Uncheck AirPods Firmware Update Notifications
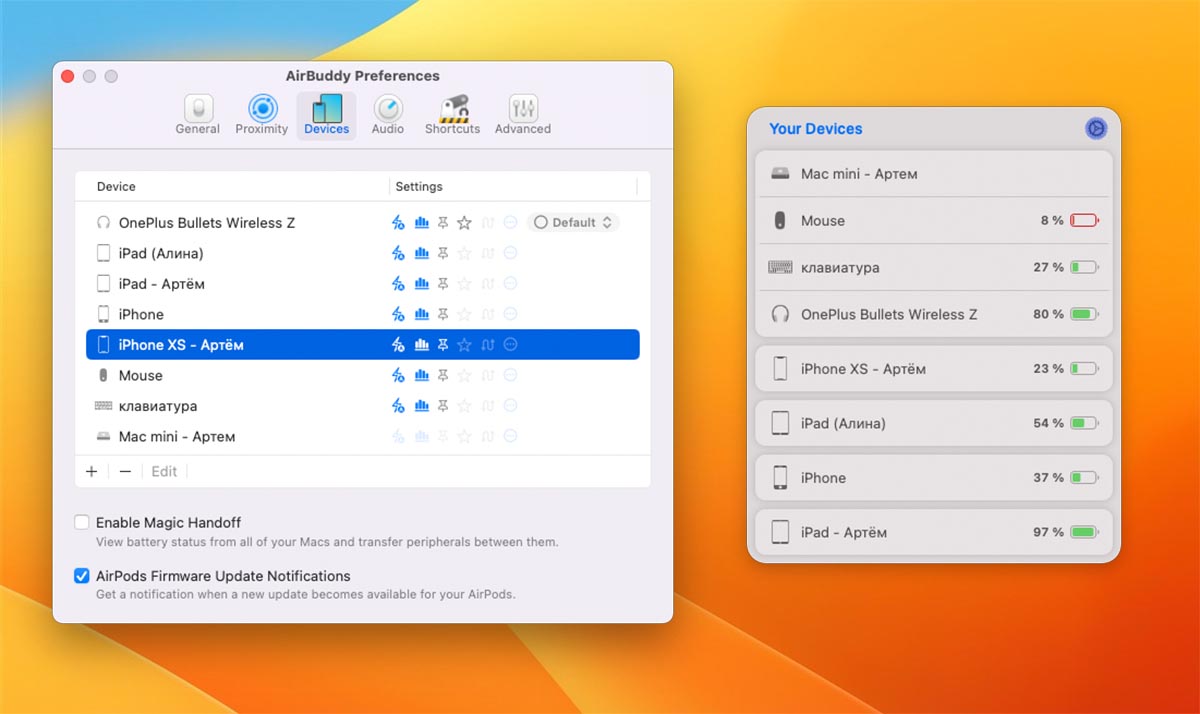Viewport: 1200px width, 714px height. point(82,576)
